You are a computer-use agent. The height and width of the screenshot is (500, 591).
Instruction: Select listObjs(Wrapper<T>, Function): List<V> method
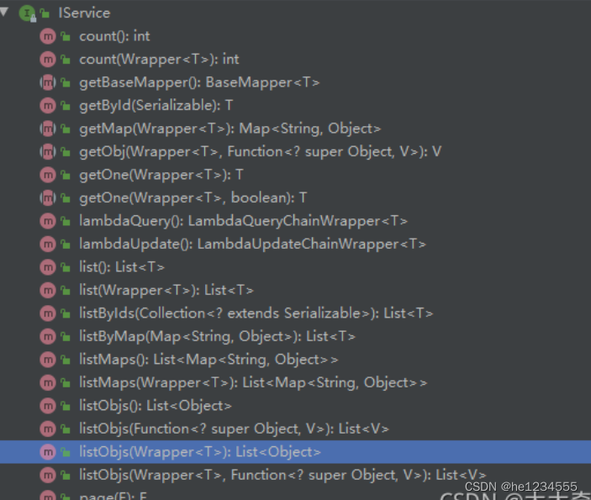[283, 475]
